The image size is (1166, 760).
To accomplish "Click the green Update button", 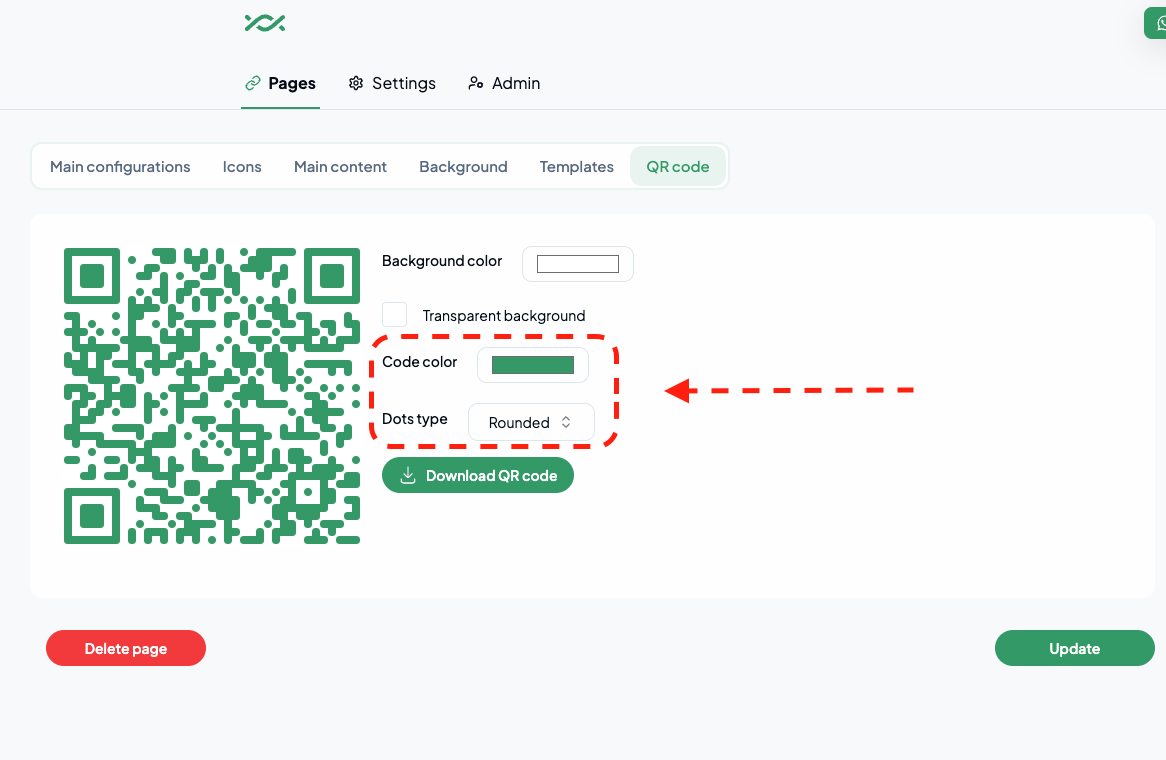I will [x=1075, y=648].
